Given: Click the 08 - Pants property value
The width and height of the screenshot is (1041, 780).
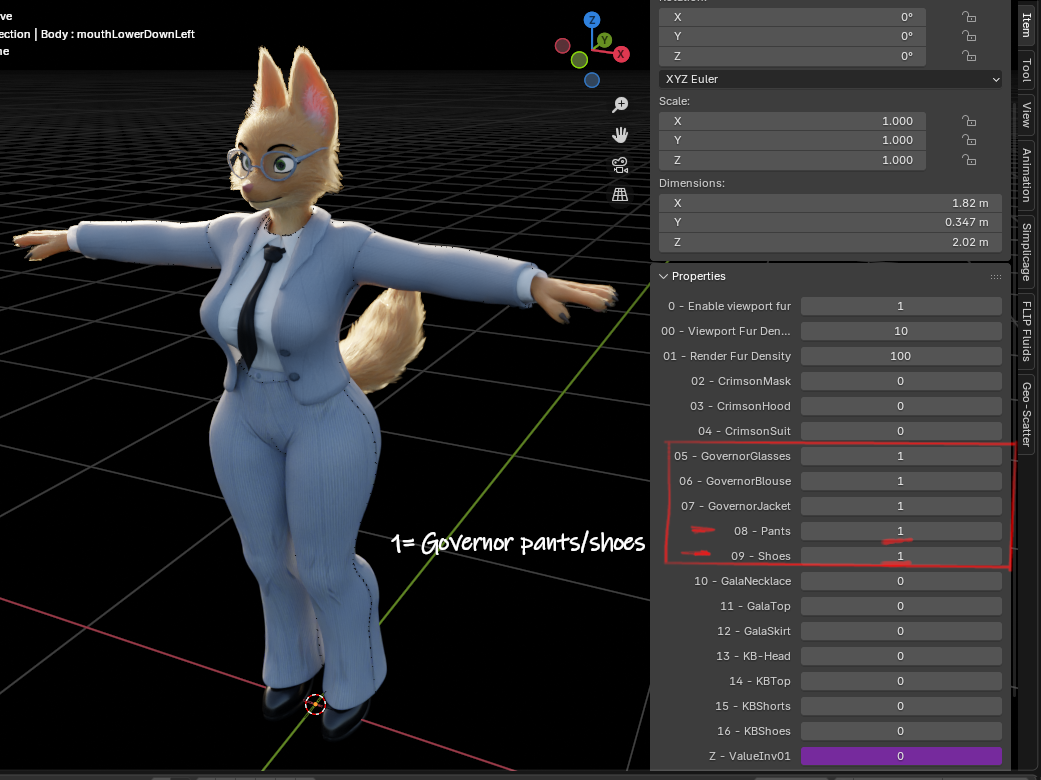Looking at the screenshot, I should pos(901,531).
